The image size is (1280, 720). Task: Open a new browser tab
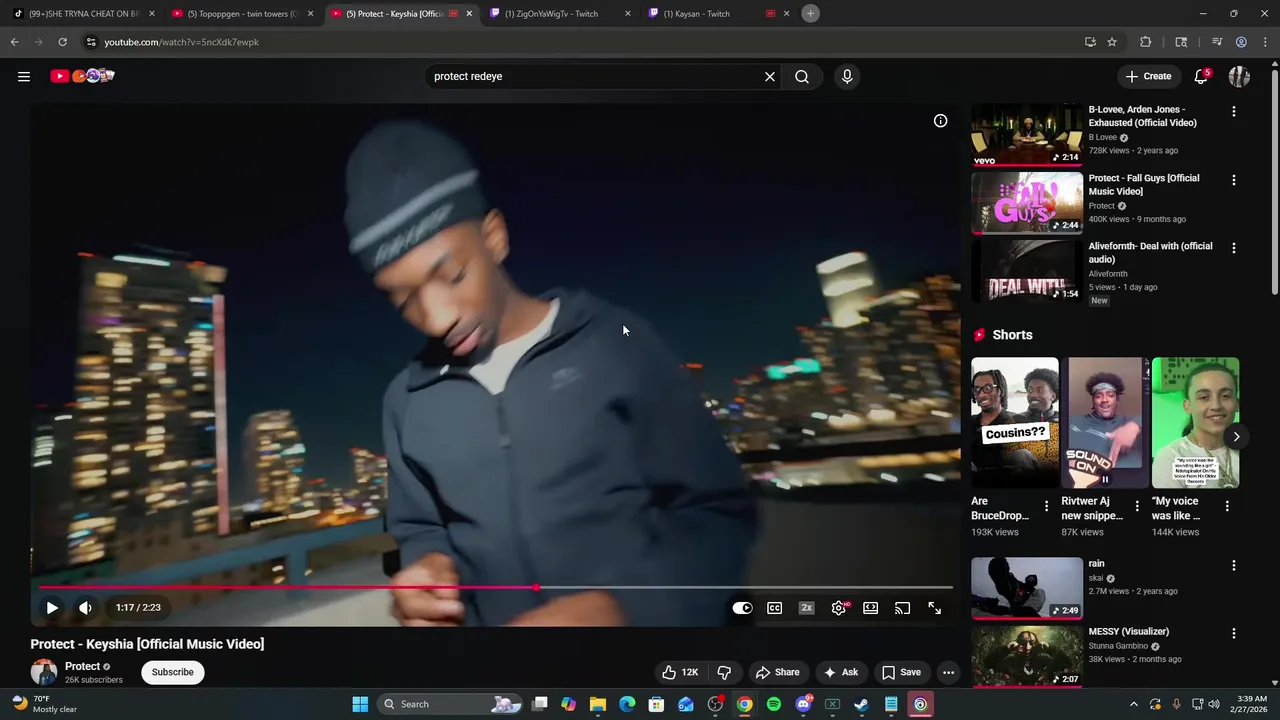coord(811,14)
